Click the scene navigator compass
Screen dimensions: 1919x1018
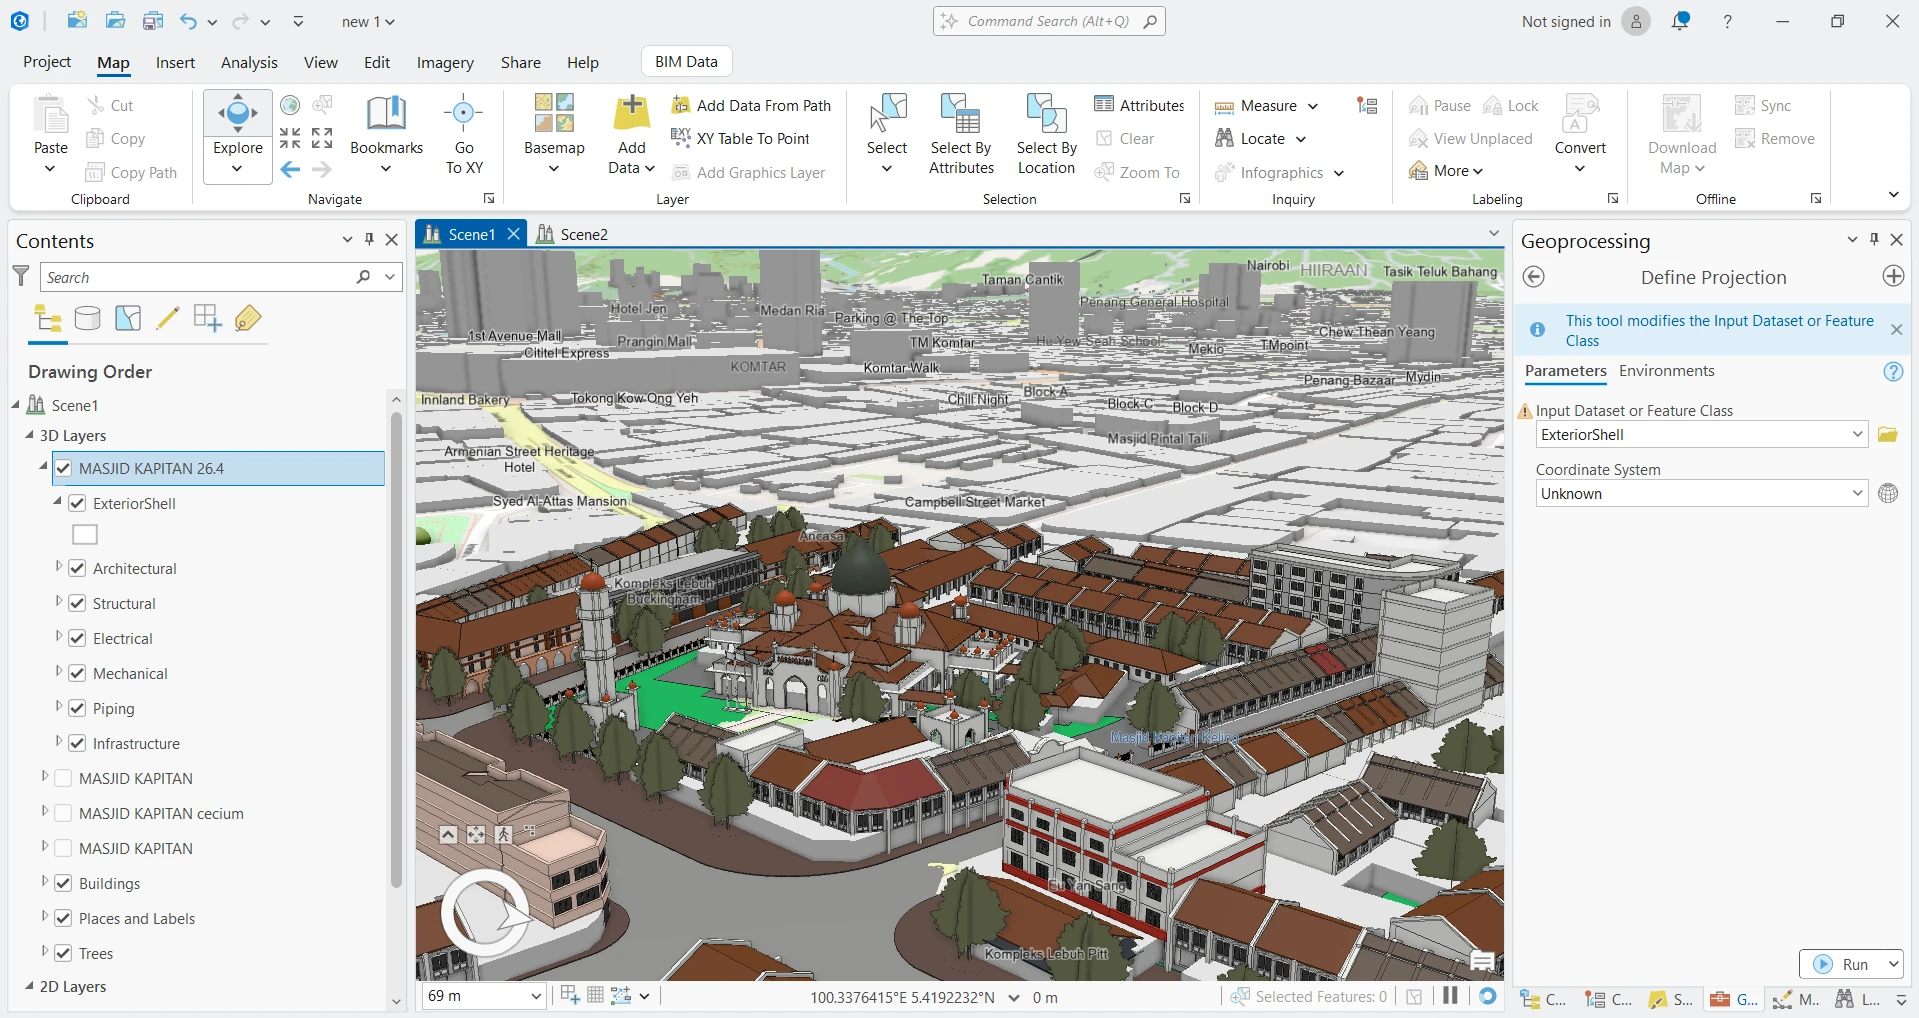click(487, 912)
